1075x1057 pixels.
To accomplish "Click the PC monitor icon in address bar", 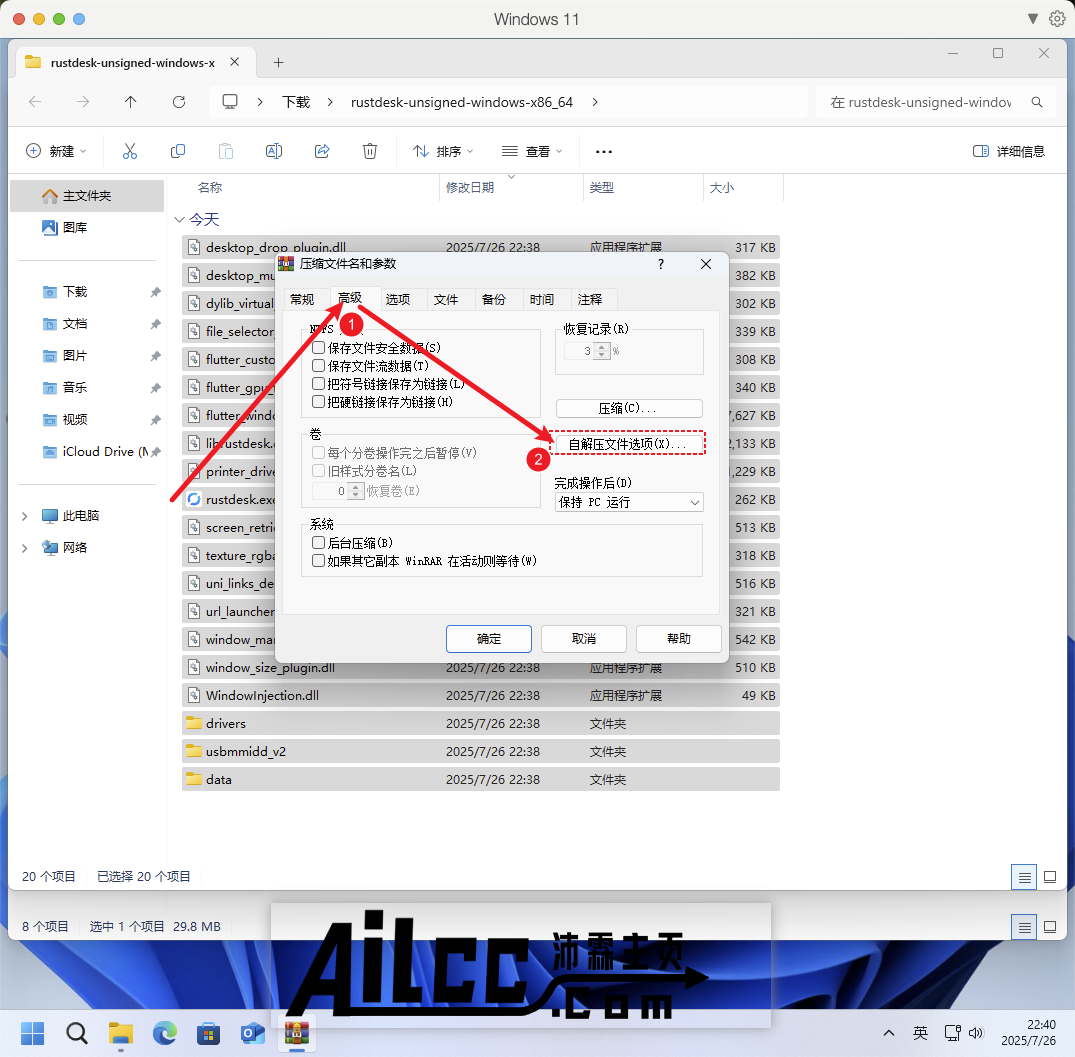I will (230, 102).
